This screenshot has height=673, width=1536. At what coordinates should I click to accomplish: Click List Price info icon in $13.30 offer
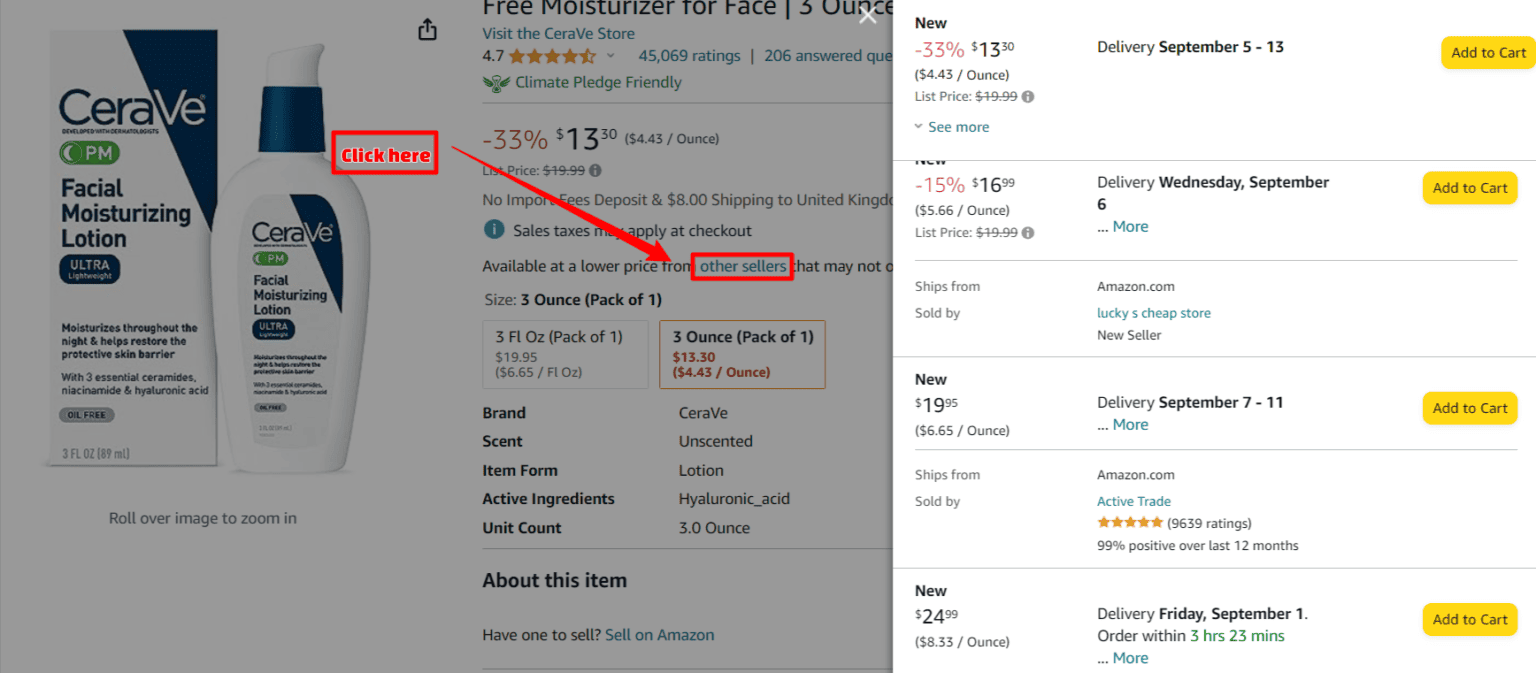click(1028, 97)
